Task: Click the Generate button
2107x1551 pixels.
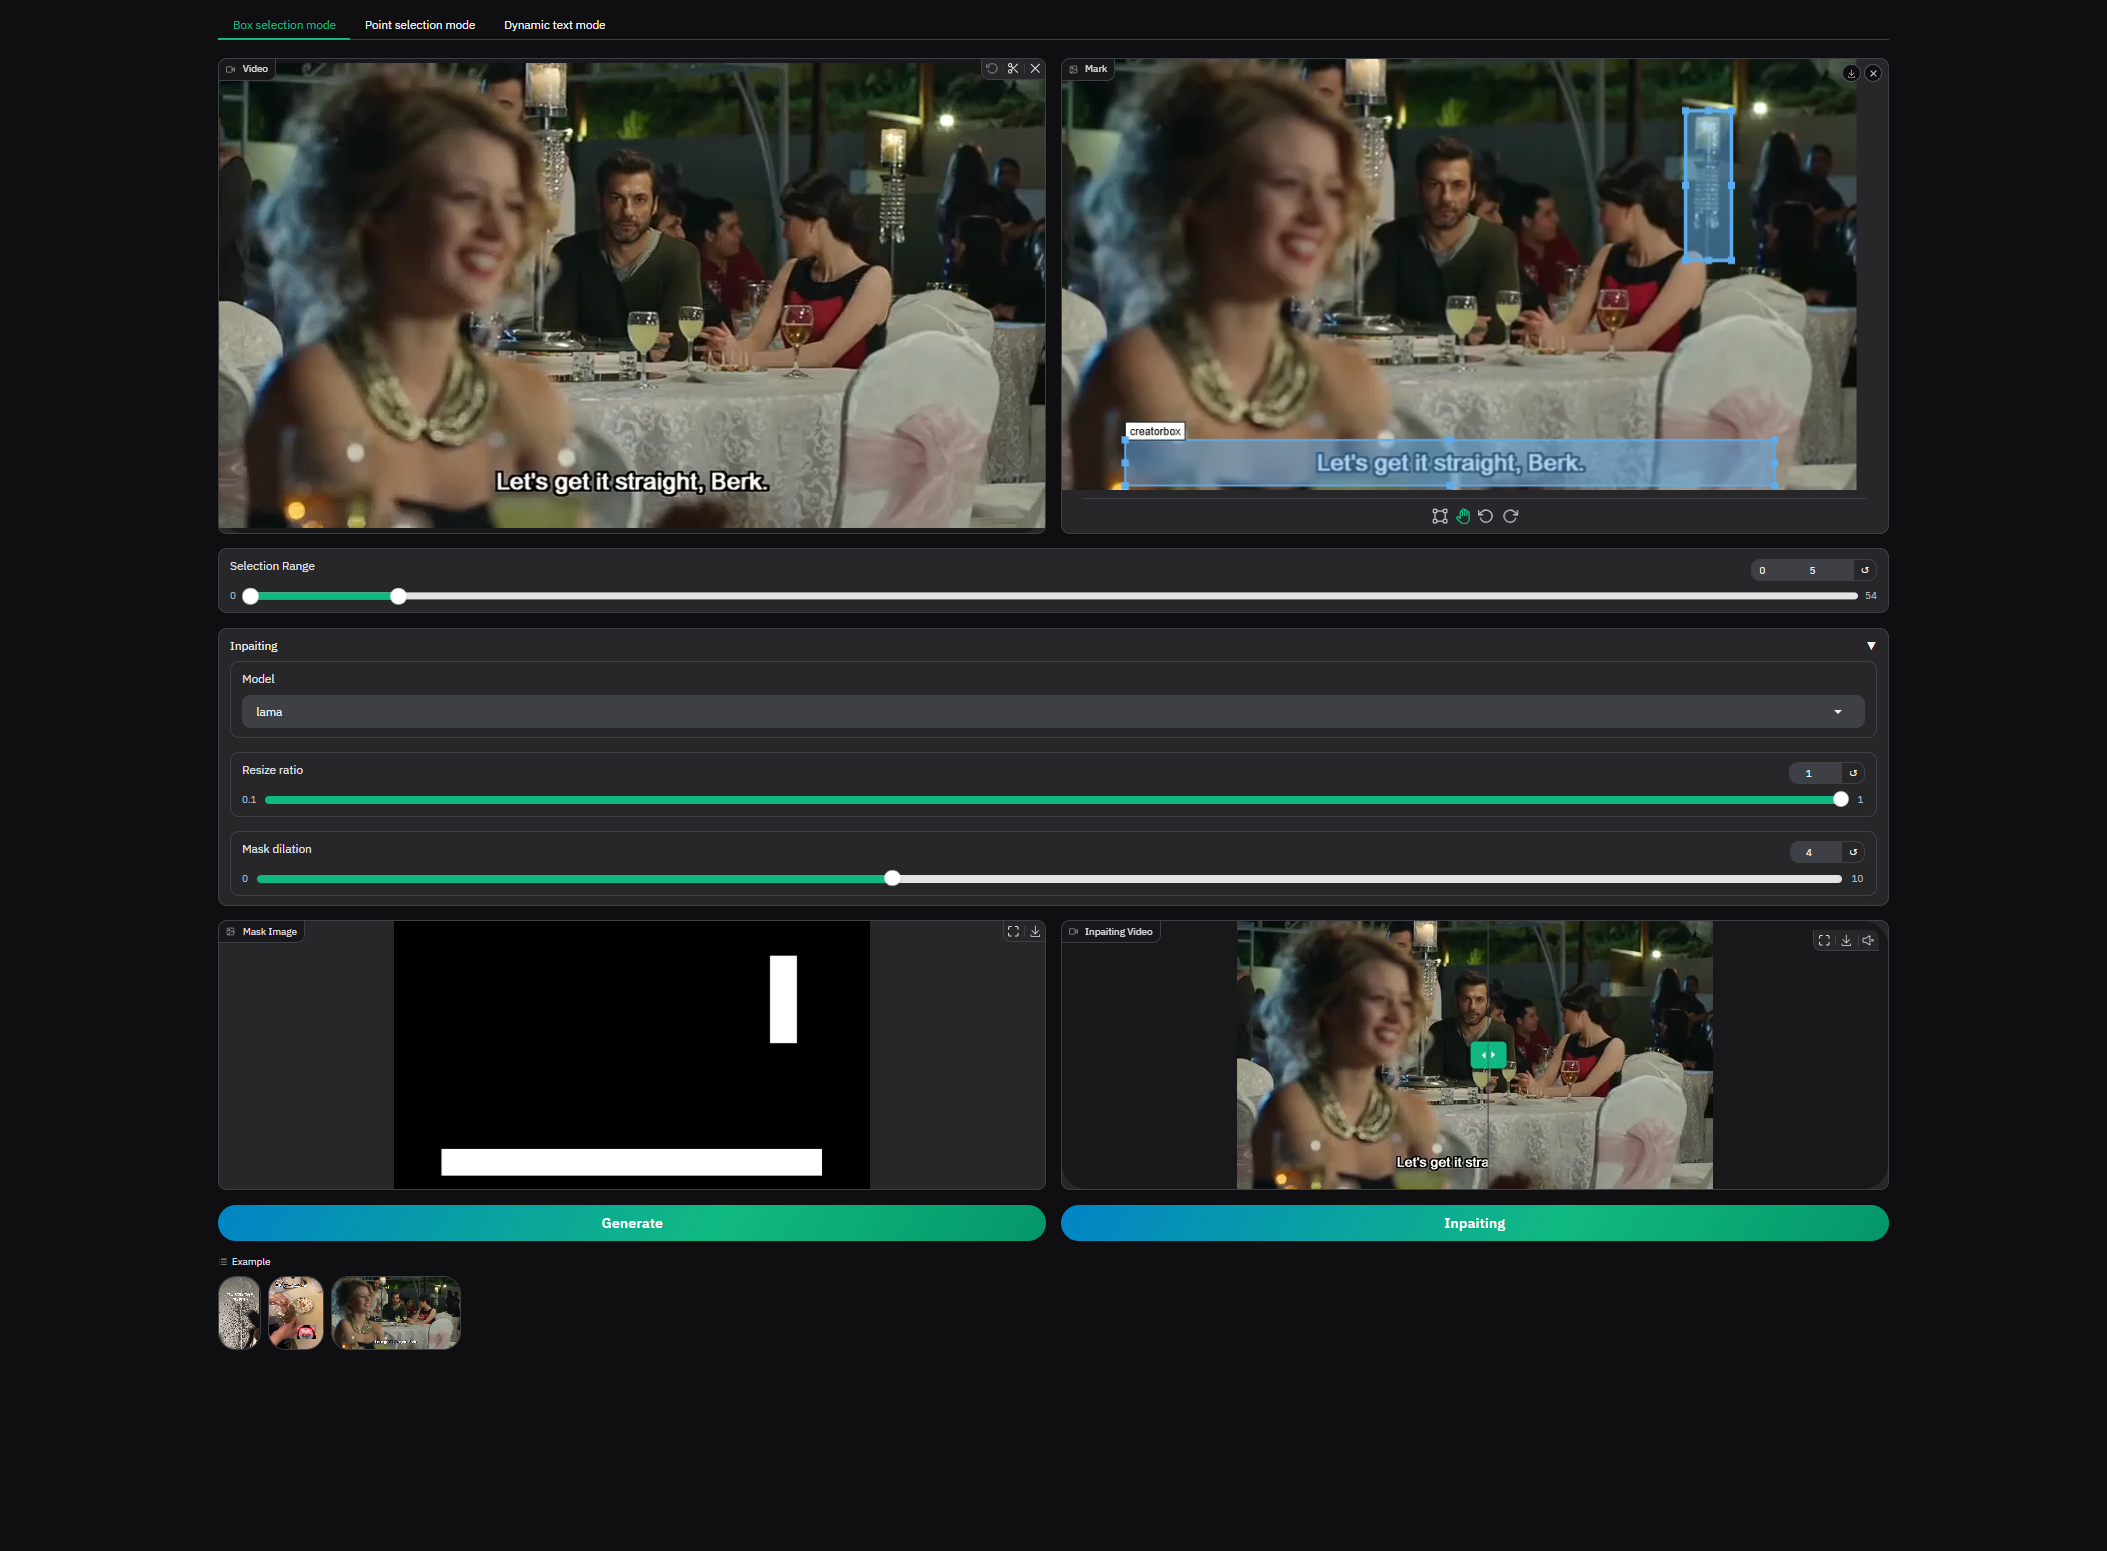Action: tap(631, 1223)
